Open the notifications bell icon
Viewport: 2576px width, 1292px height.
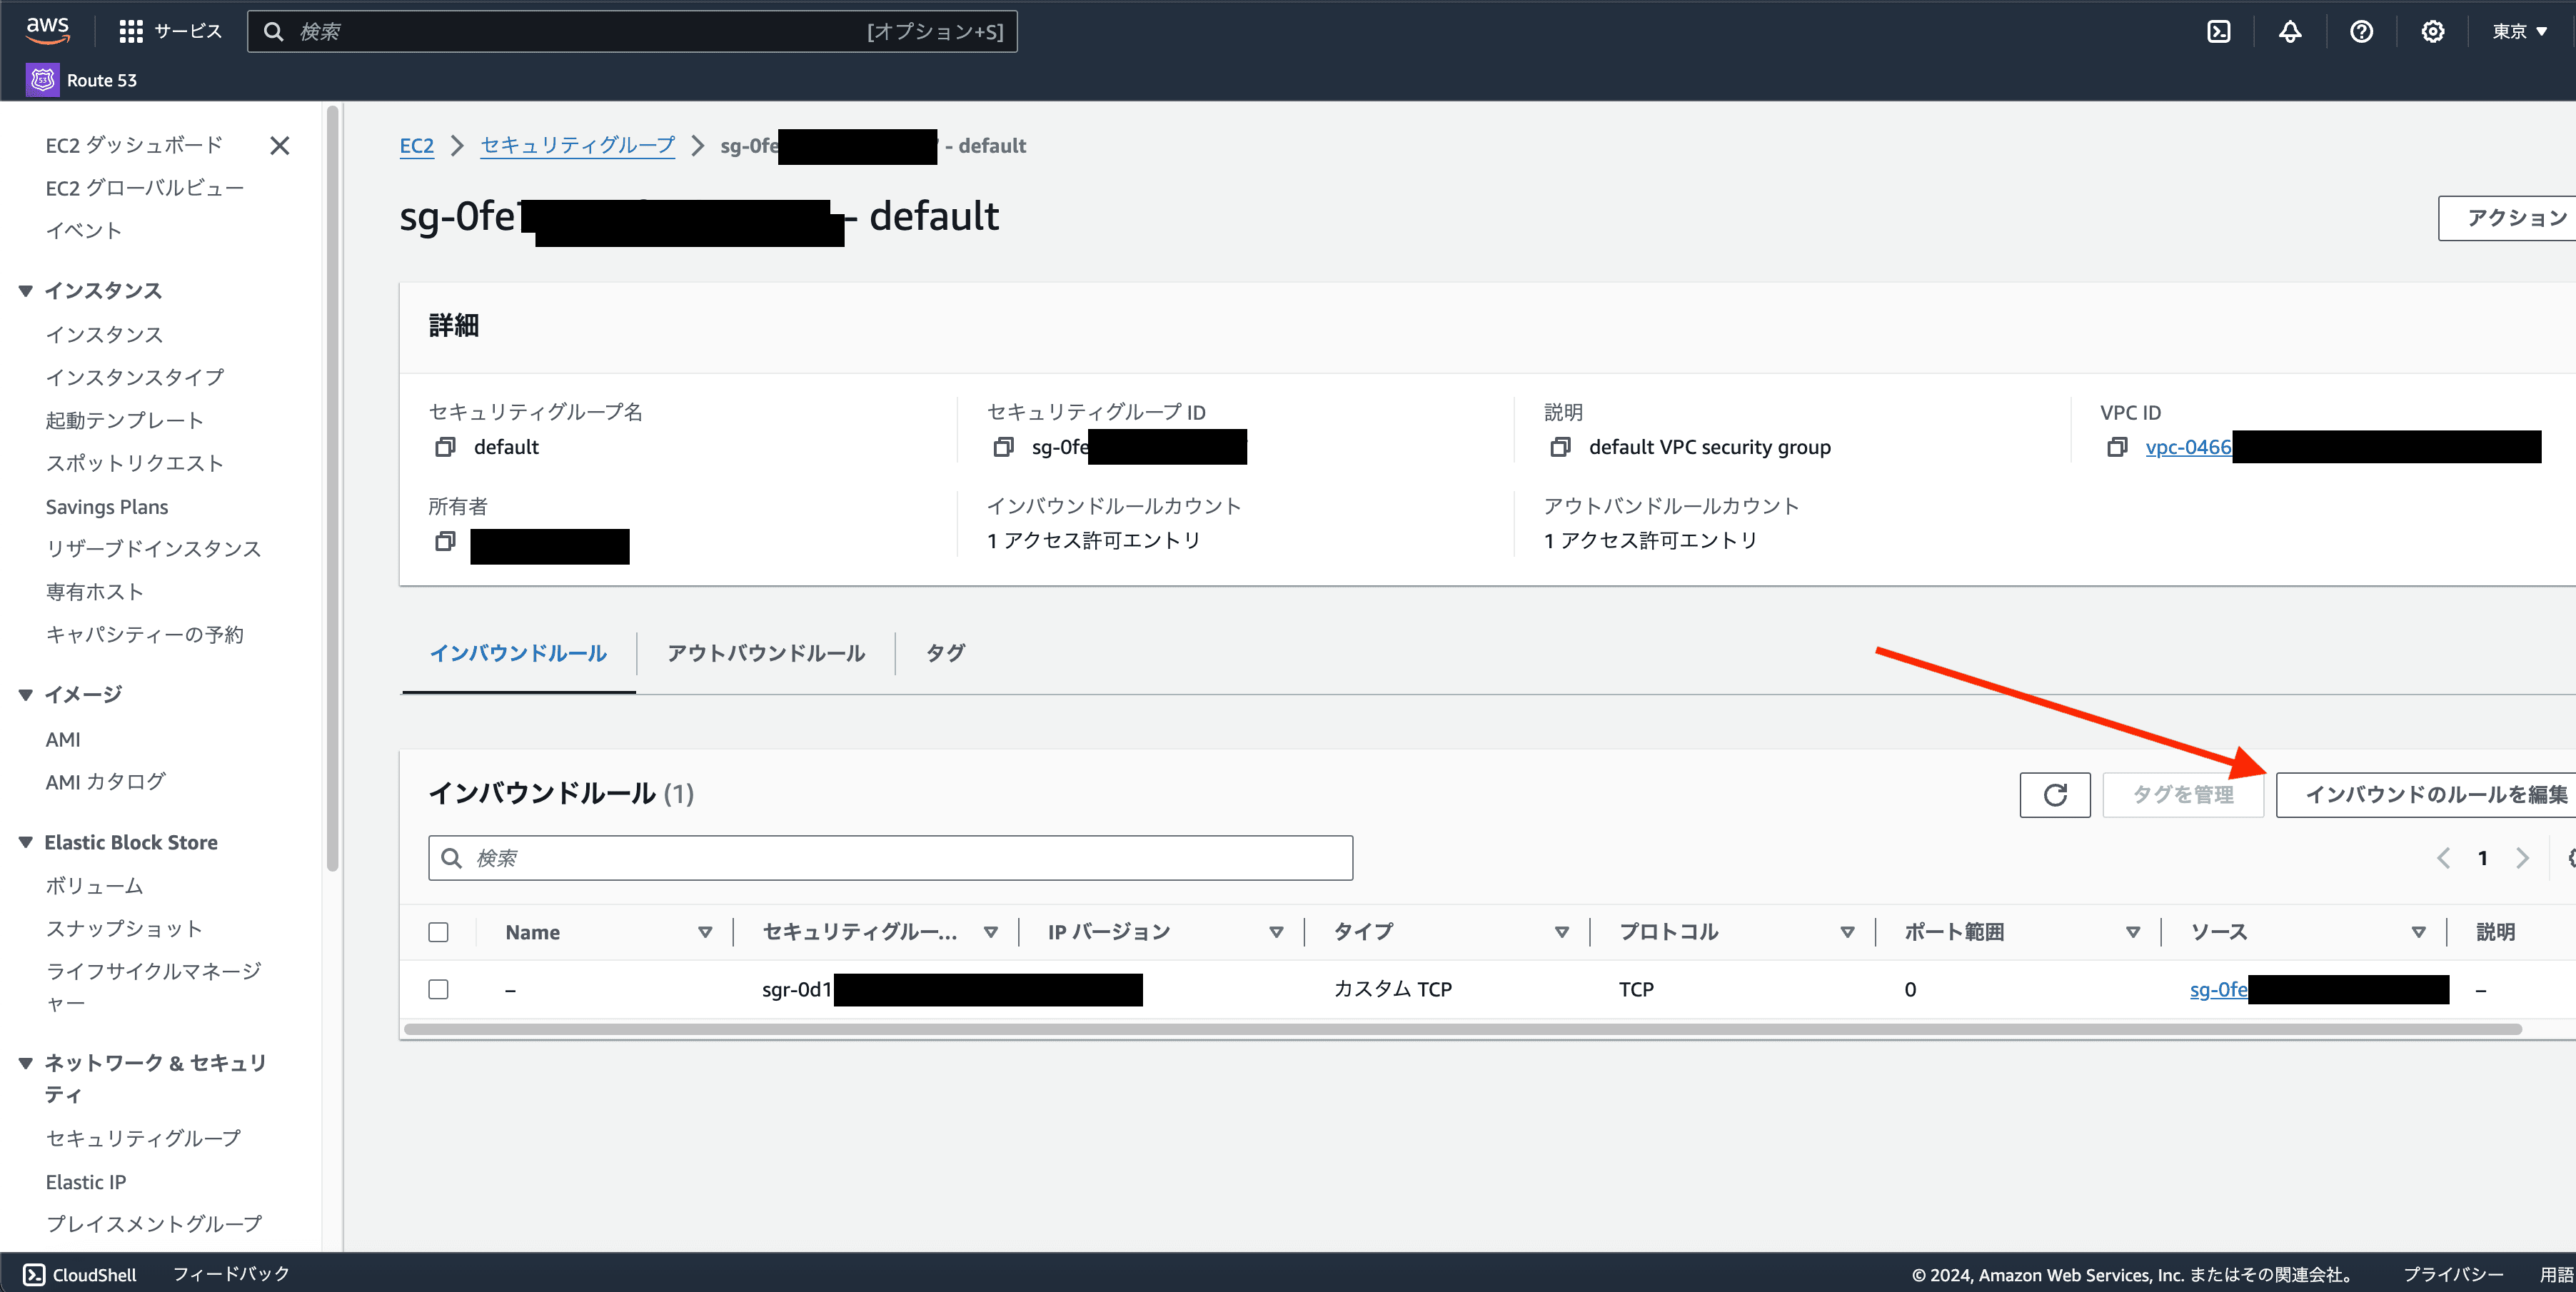[x=2290, y=32]
